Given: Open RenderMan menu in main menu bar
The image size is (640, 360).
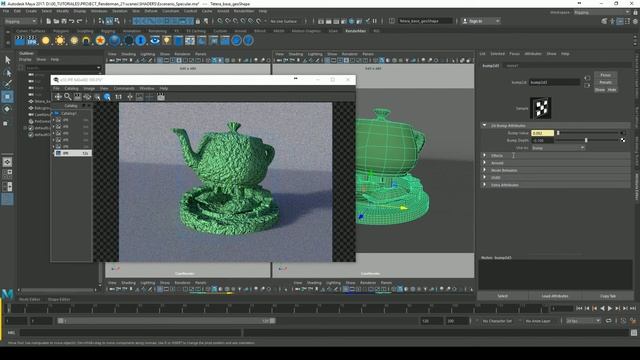Looking at the screenshot, I should click(244, 11).
